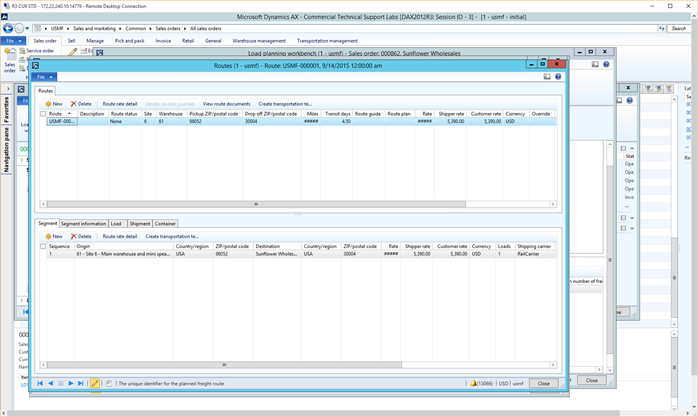Go to last record navigation arrow

pyautogui.click(x=81, y=383)
